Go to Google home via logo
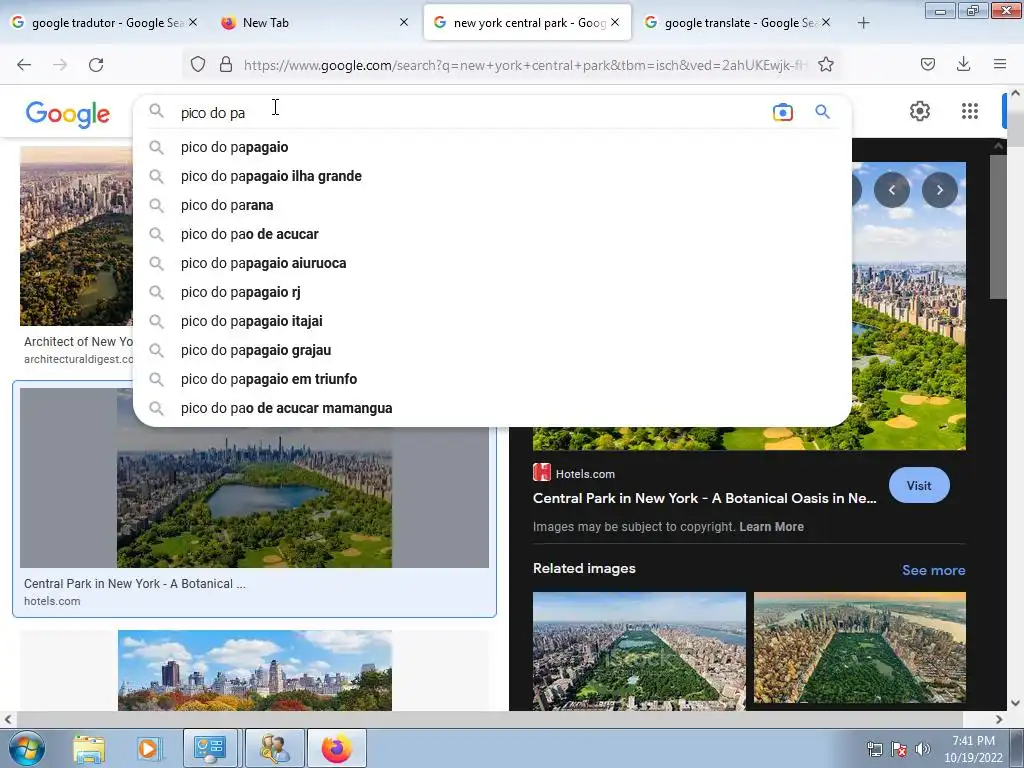 pos(67,114)
